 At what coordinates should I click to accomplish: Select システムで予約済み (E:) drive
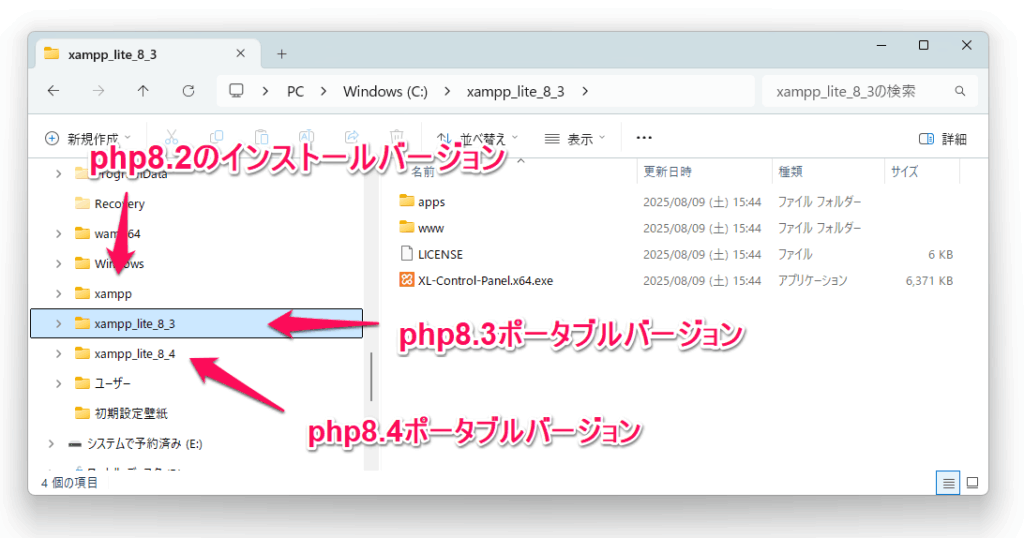point(144,443)
